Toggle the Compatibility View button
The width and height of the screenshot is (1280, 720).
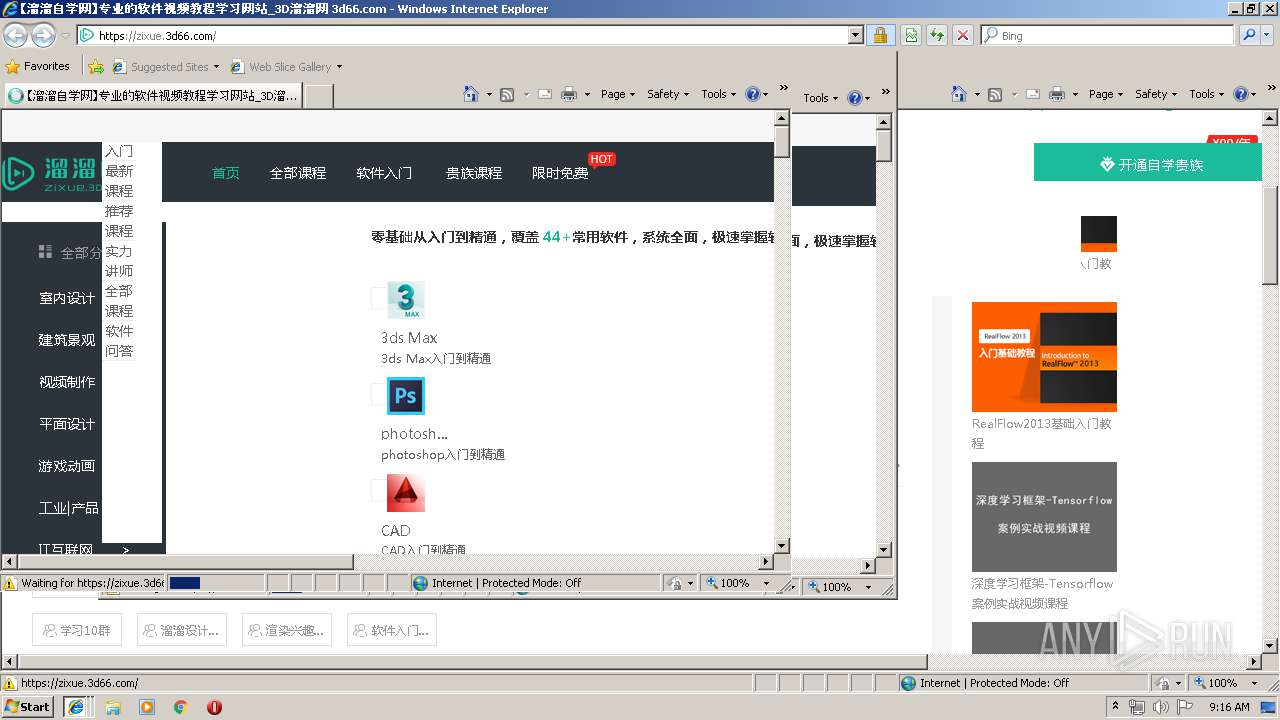click(911, 35)
